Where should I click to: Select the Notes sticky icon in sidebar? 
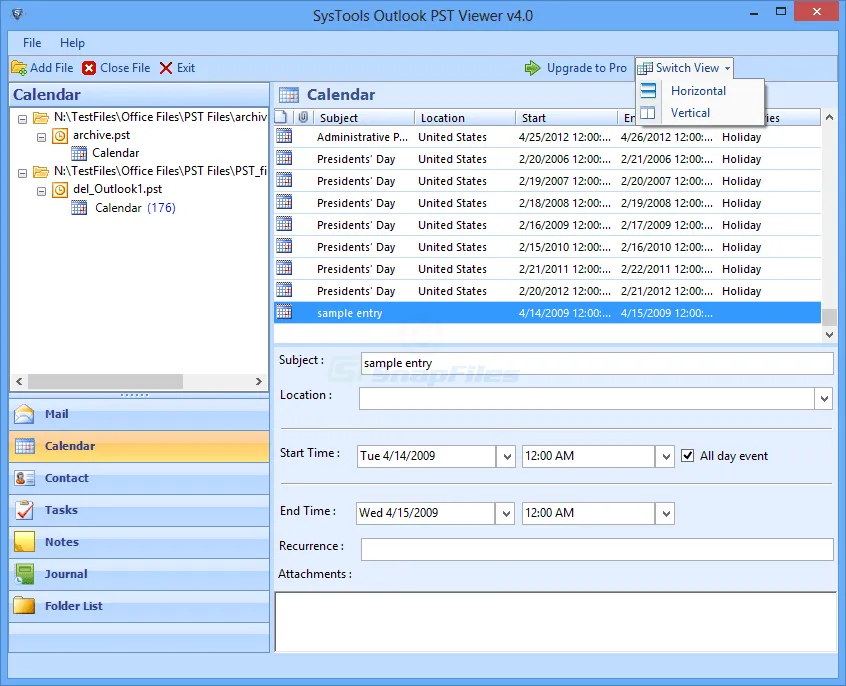coord(25,542)
